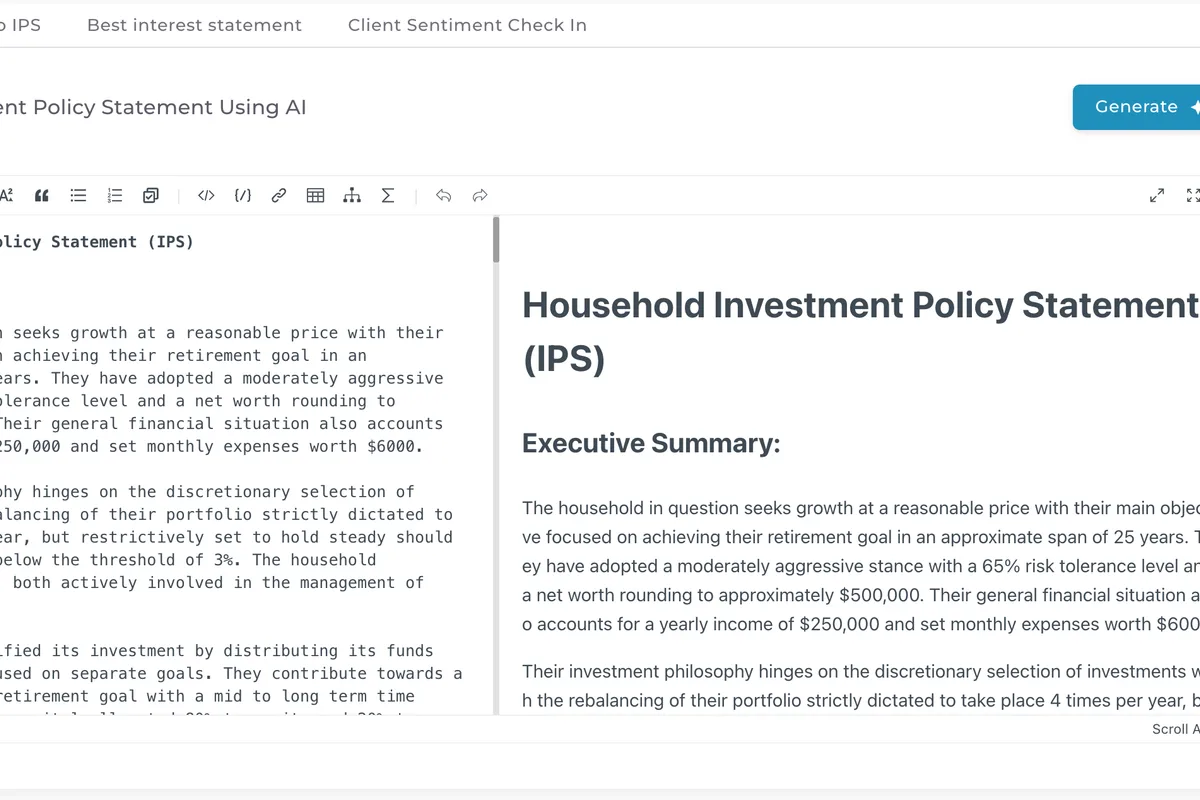The image size is (1200, 800).
Task: Insert a math formula with the sigma icon
Action: point(388,196)
